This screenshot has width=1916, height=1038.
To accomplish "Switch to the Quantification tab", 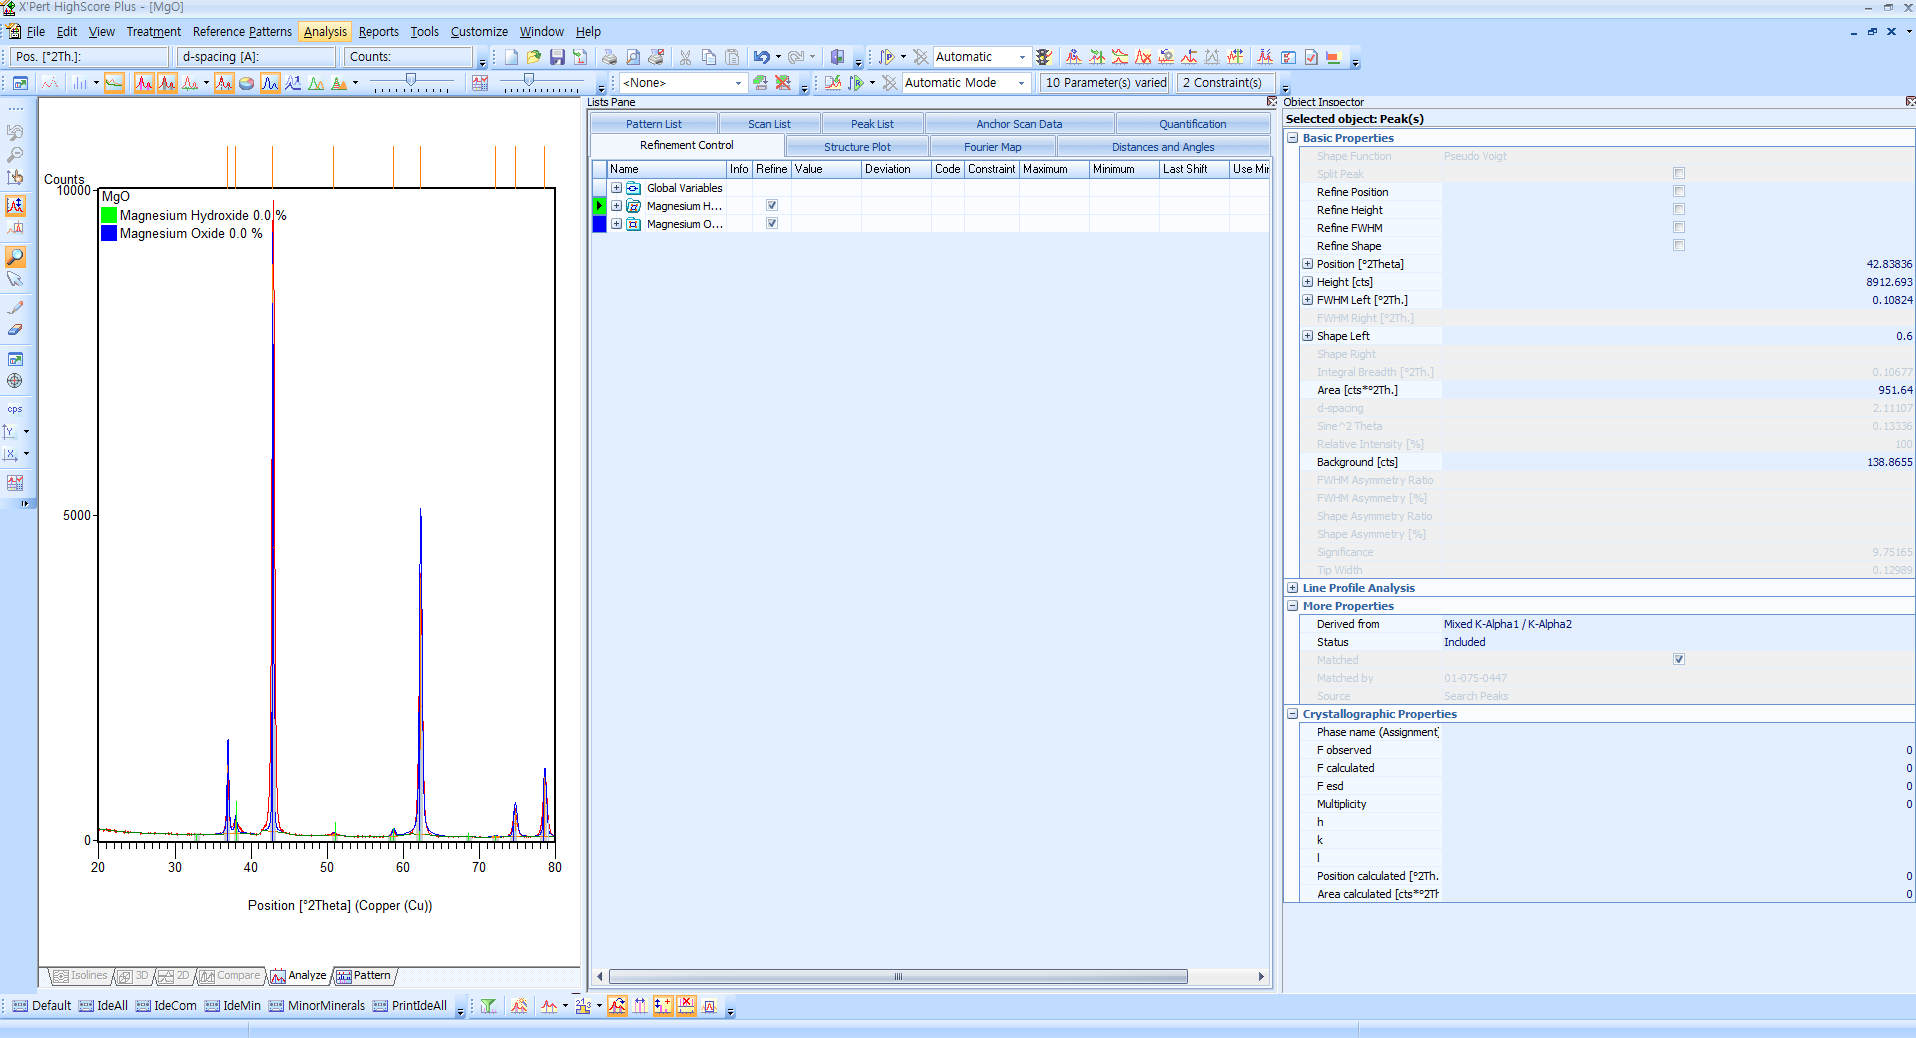I will pos(1192,124).
